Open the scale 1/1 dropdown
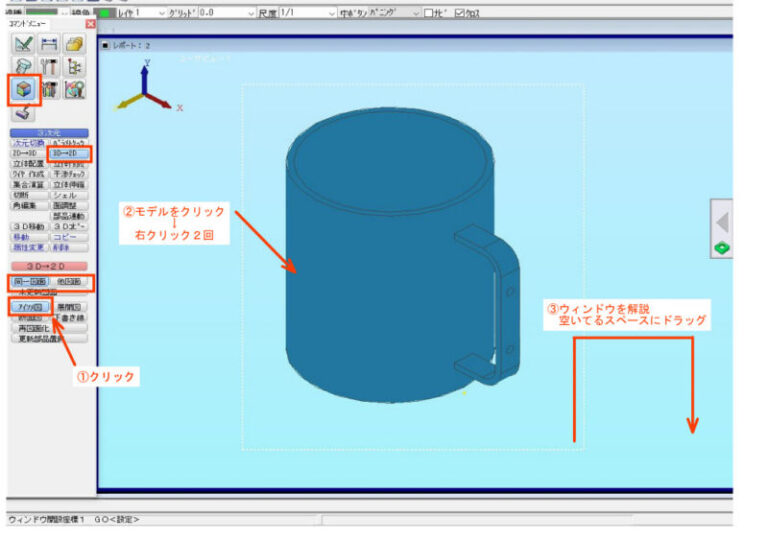The height and width of the screenshot is (540, 768). point(308,13)
